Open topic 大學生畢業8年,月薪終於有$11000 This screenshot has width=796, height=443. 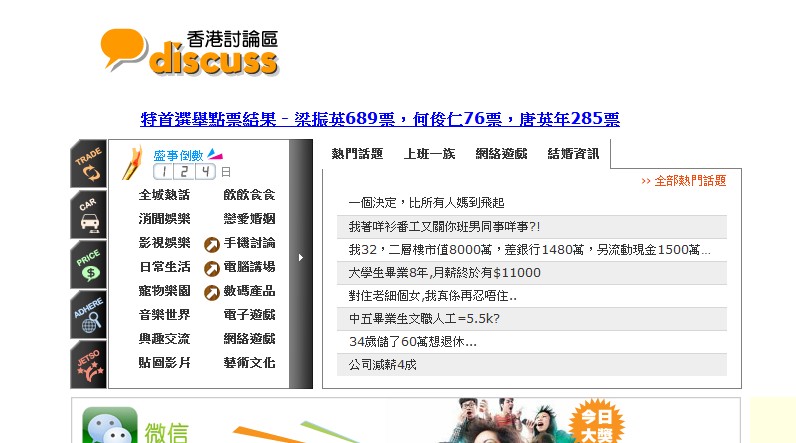(444, 273)
